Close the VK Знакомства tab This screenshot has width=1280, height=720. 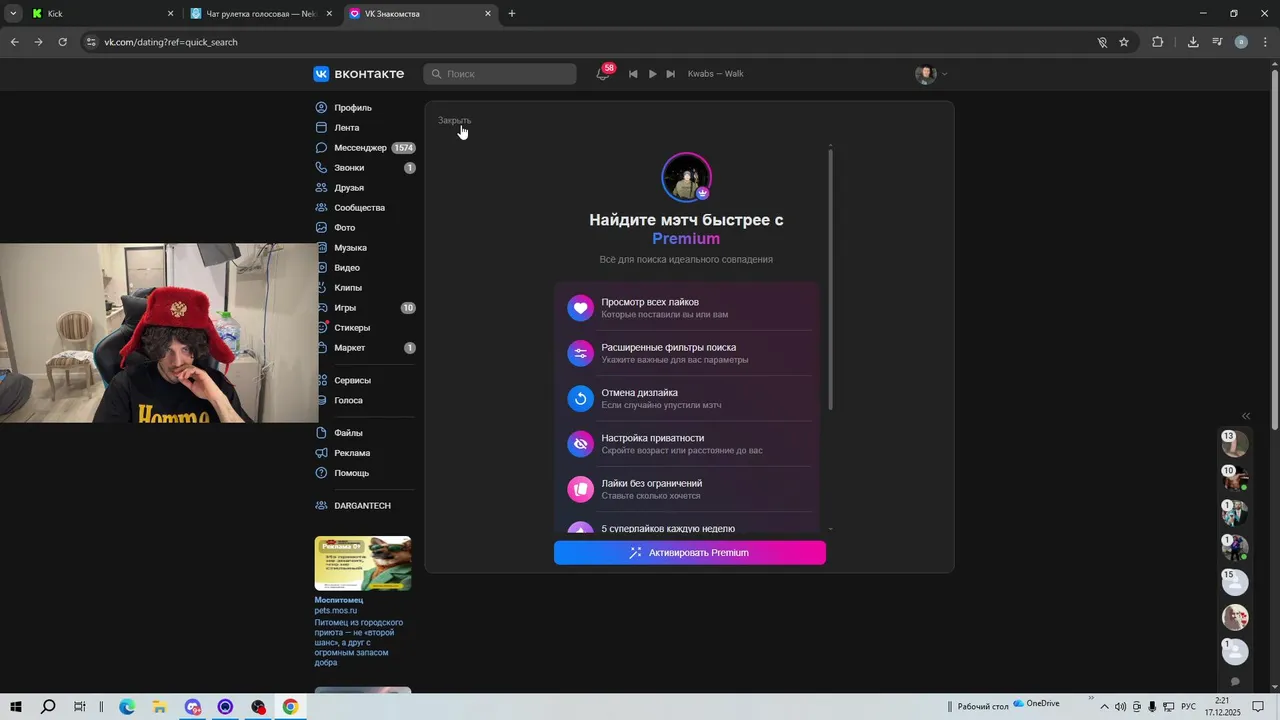(x=488, y=14)
